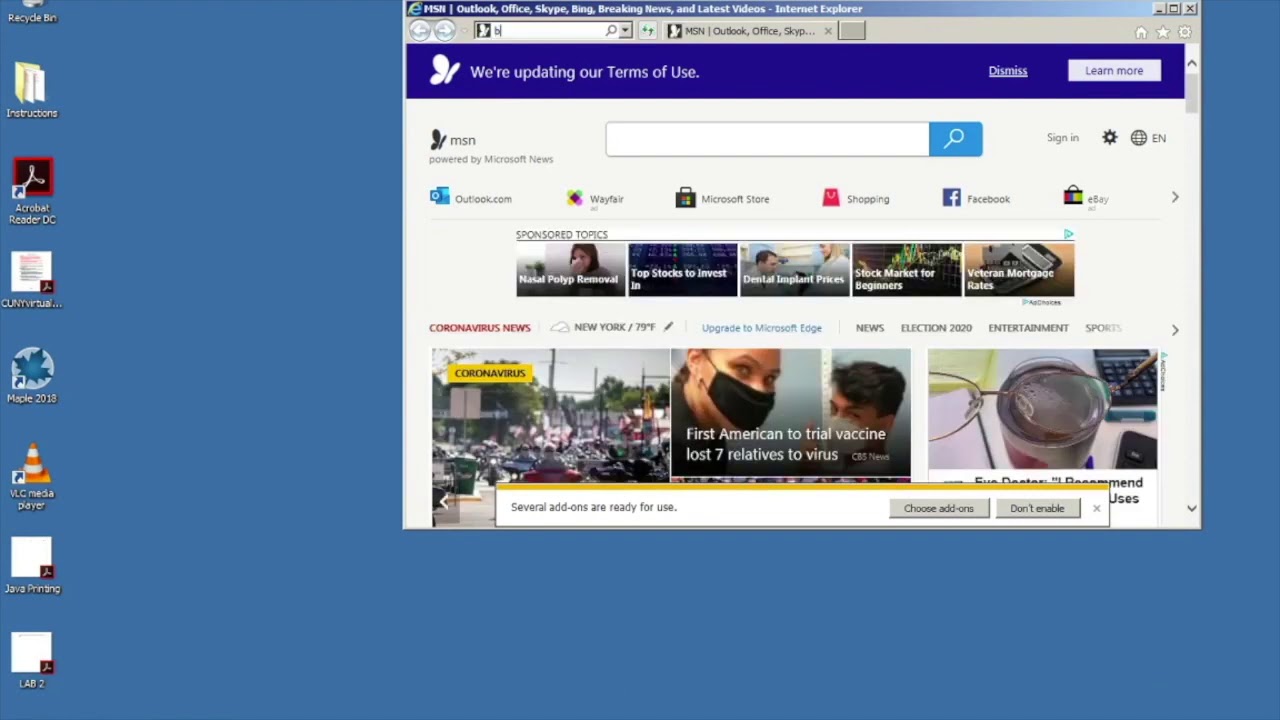
Task: Select the Maple 2018 desktop shortcut
Action: [32, 375]
